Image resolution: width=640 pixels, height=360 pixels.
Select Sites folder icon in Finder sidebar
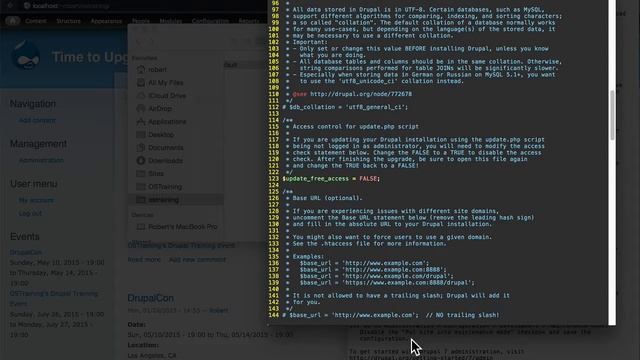(141, 174)
